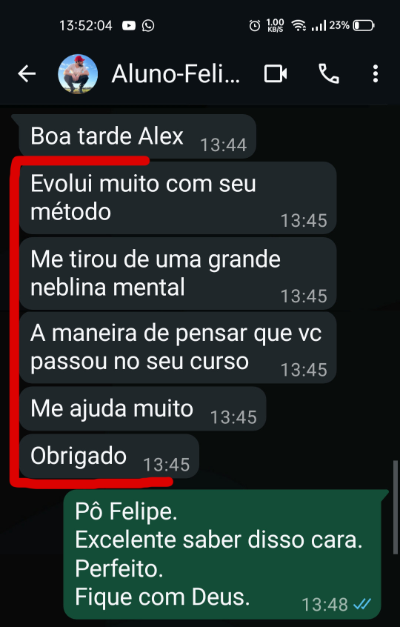Tap the Wi-Fi status icon

click(298, 26)
